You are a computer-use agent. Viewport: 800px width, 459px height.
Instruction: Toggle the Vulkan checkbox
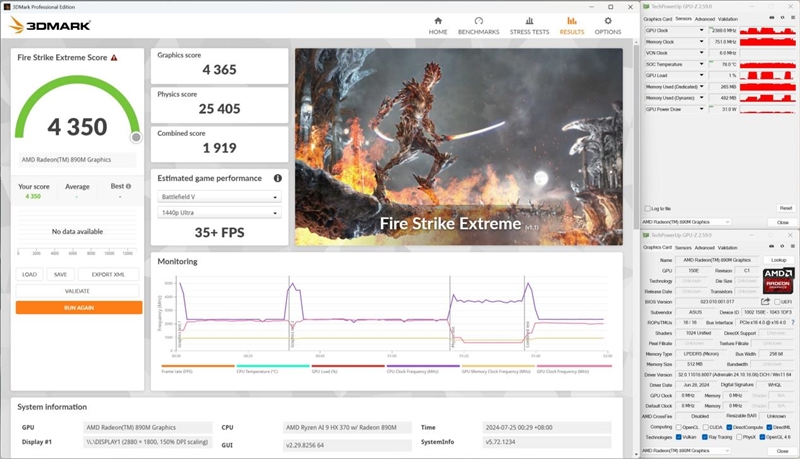pyautogui.click(x=679, y=437)
